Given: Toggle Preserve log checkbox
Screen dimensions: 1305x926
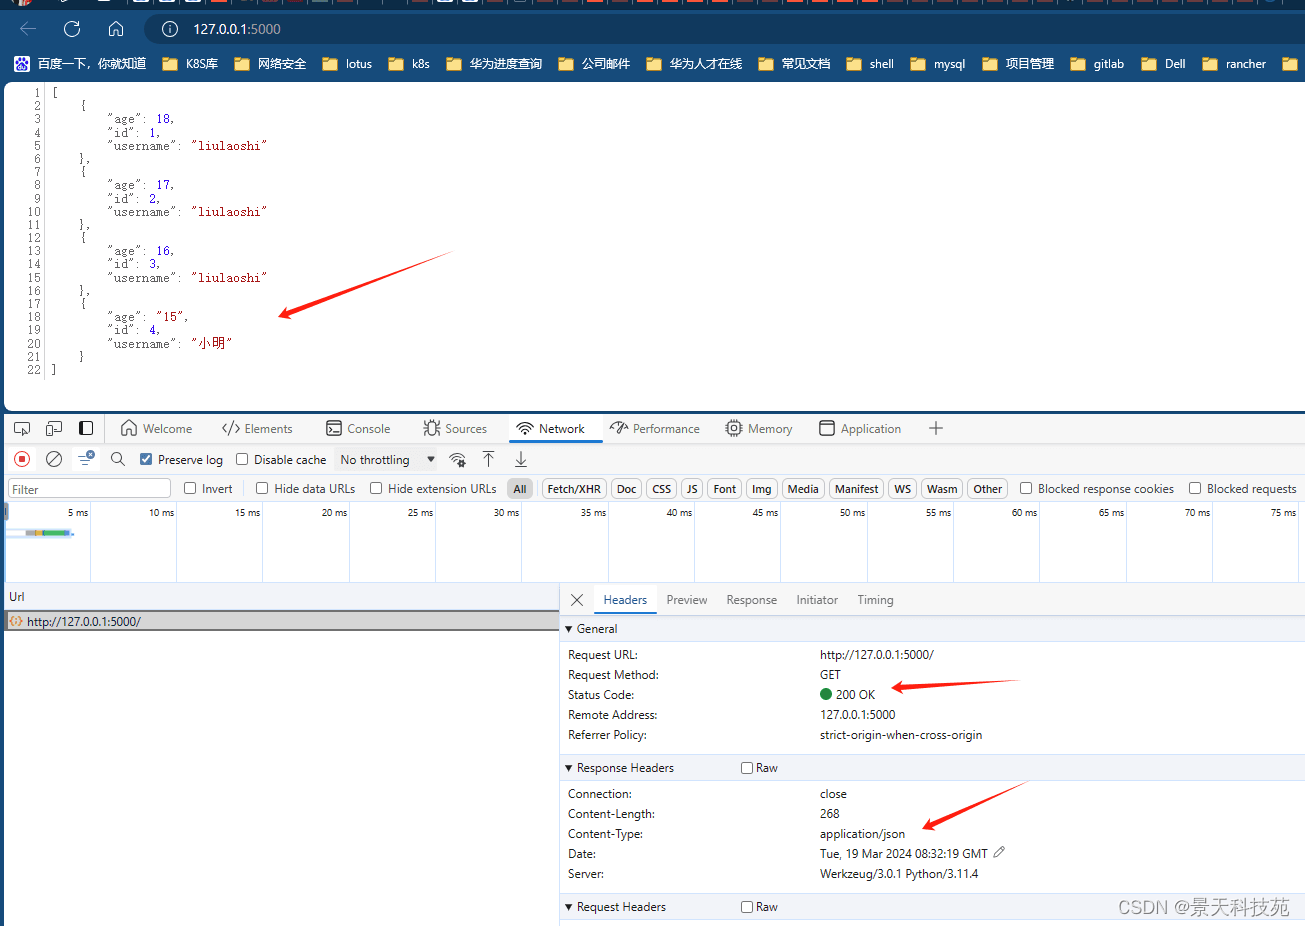Looking at the screenshot, I should tap(146, 459).
